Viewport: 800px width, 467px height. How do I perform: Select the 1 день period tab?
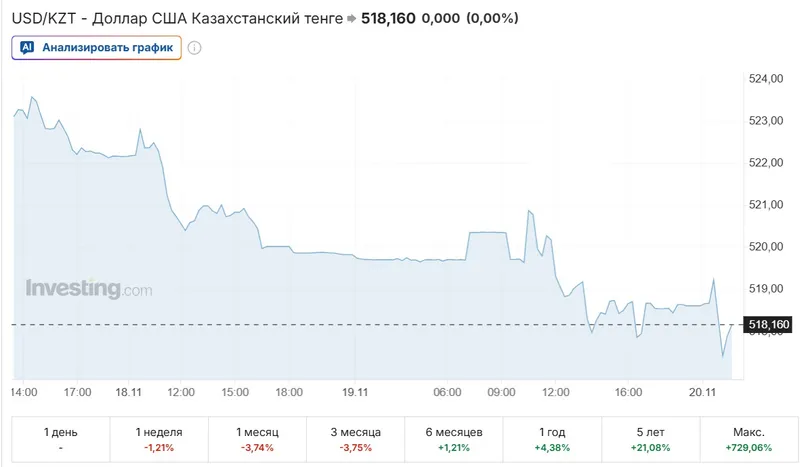click(x=60, y=439)
